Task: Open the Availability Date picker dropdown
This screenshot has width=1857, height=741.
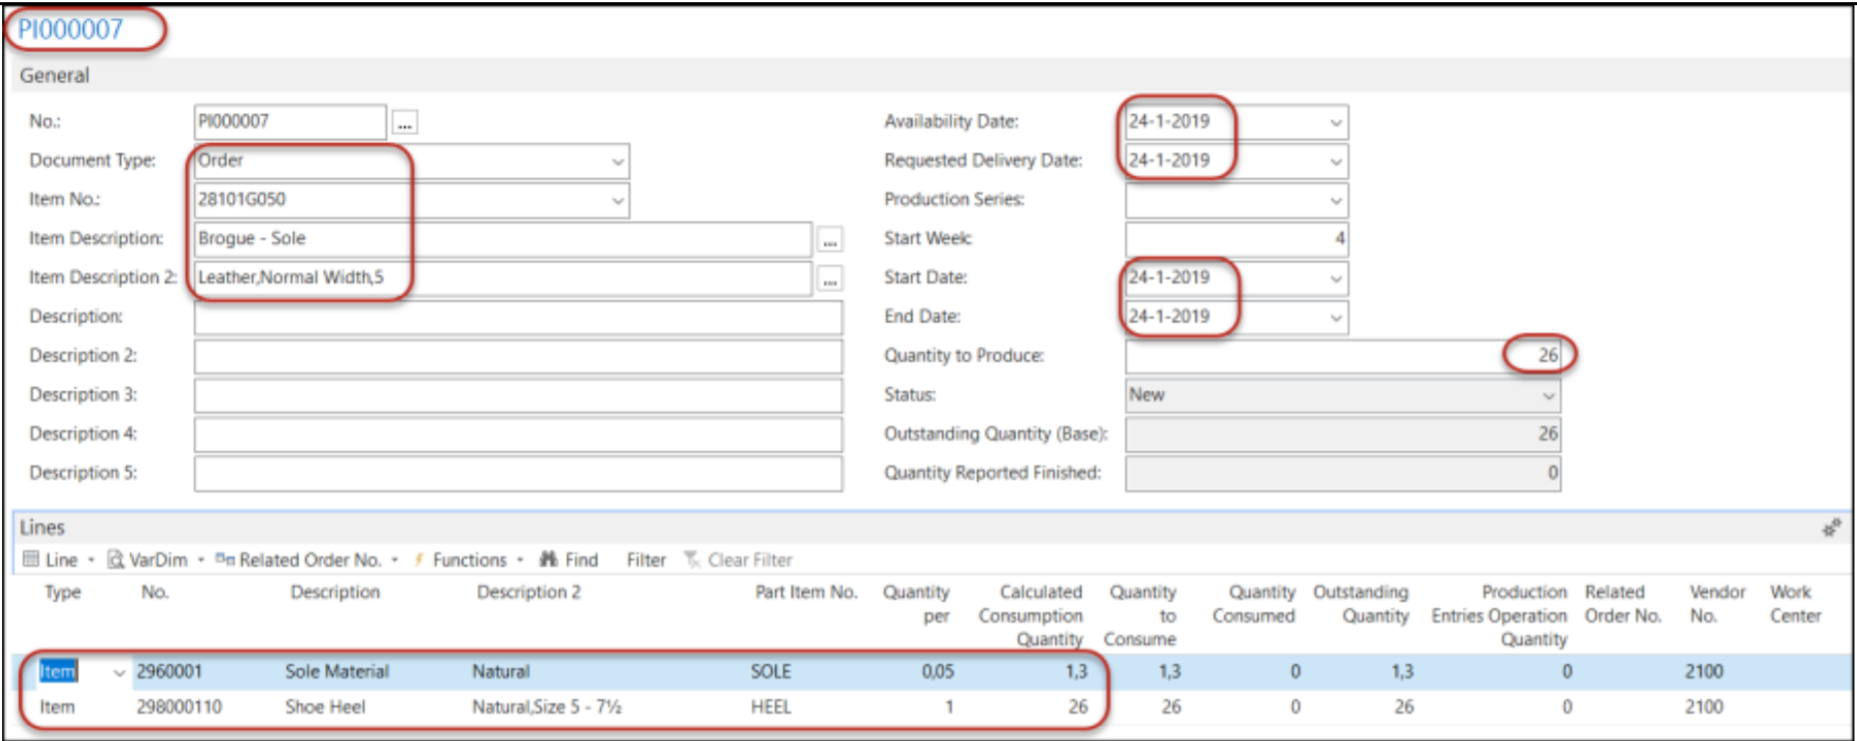Action: 1335,122
